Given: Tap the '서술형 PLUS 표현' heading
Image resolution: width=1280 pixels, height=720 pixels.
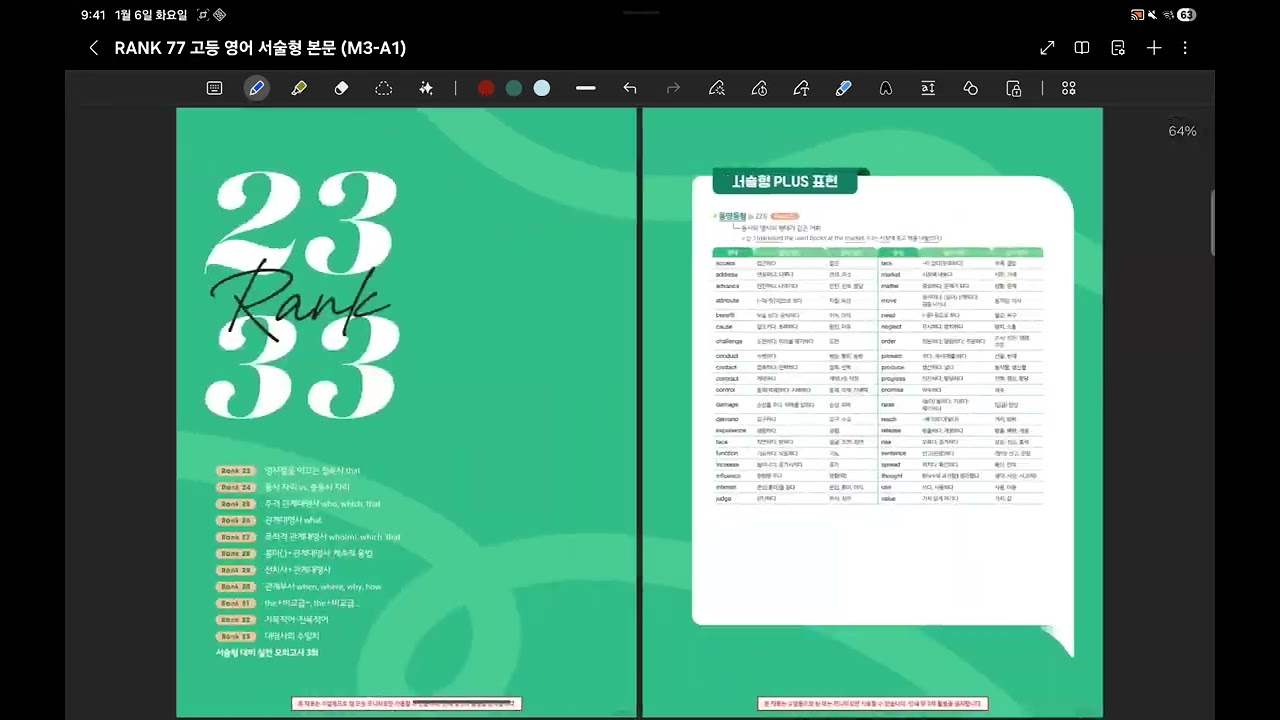Looking at the screenshot, I should point(785,181).
